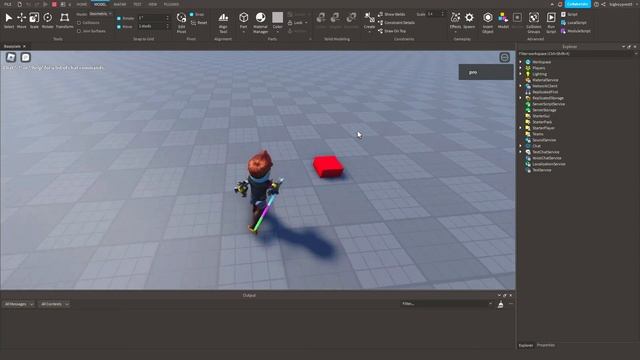Toggle the Join Surfaces checkbox
Image resolution: width=640 pixels, height=360 pixels.
79,31
